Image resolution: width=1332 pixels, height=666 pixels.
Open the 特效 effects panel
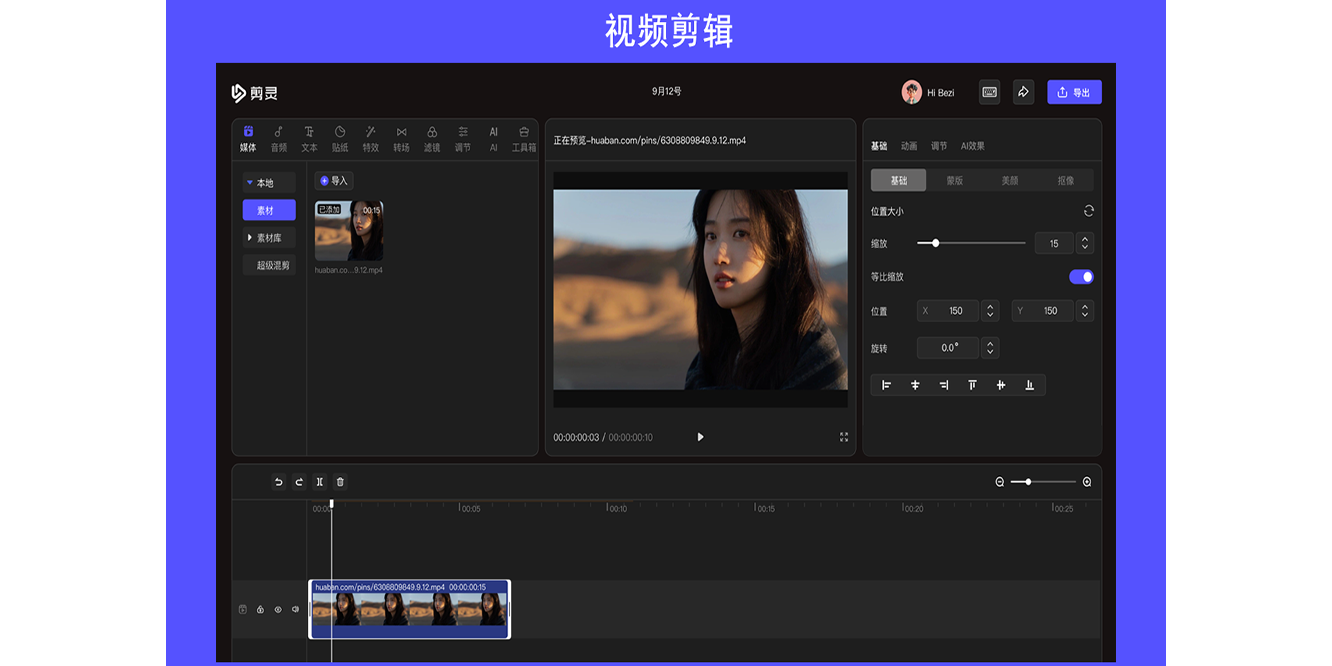coord(370,132)
